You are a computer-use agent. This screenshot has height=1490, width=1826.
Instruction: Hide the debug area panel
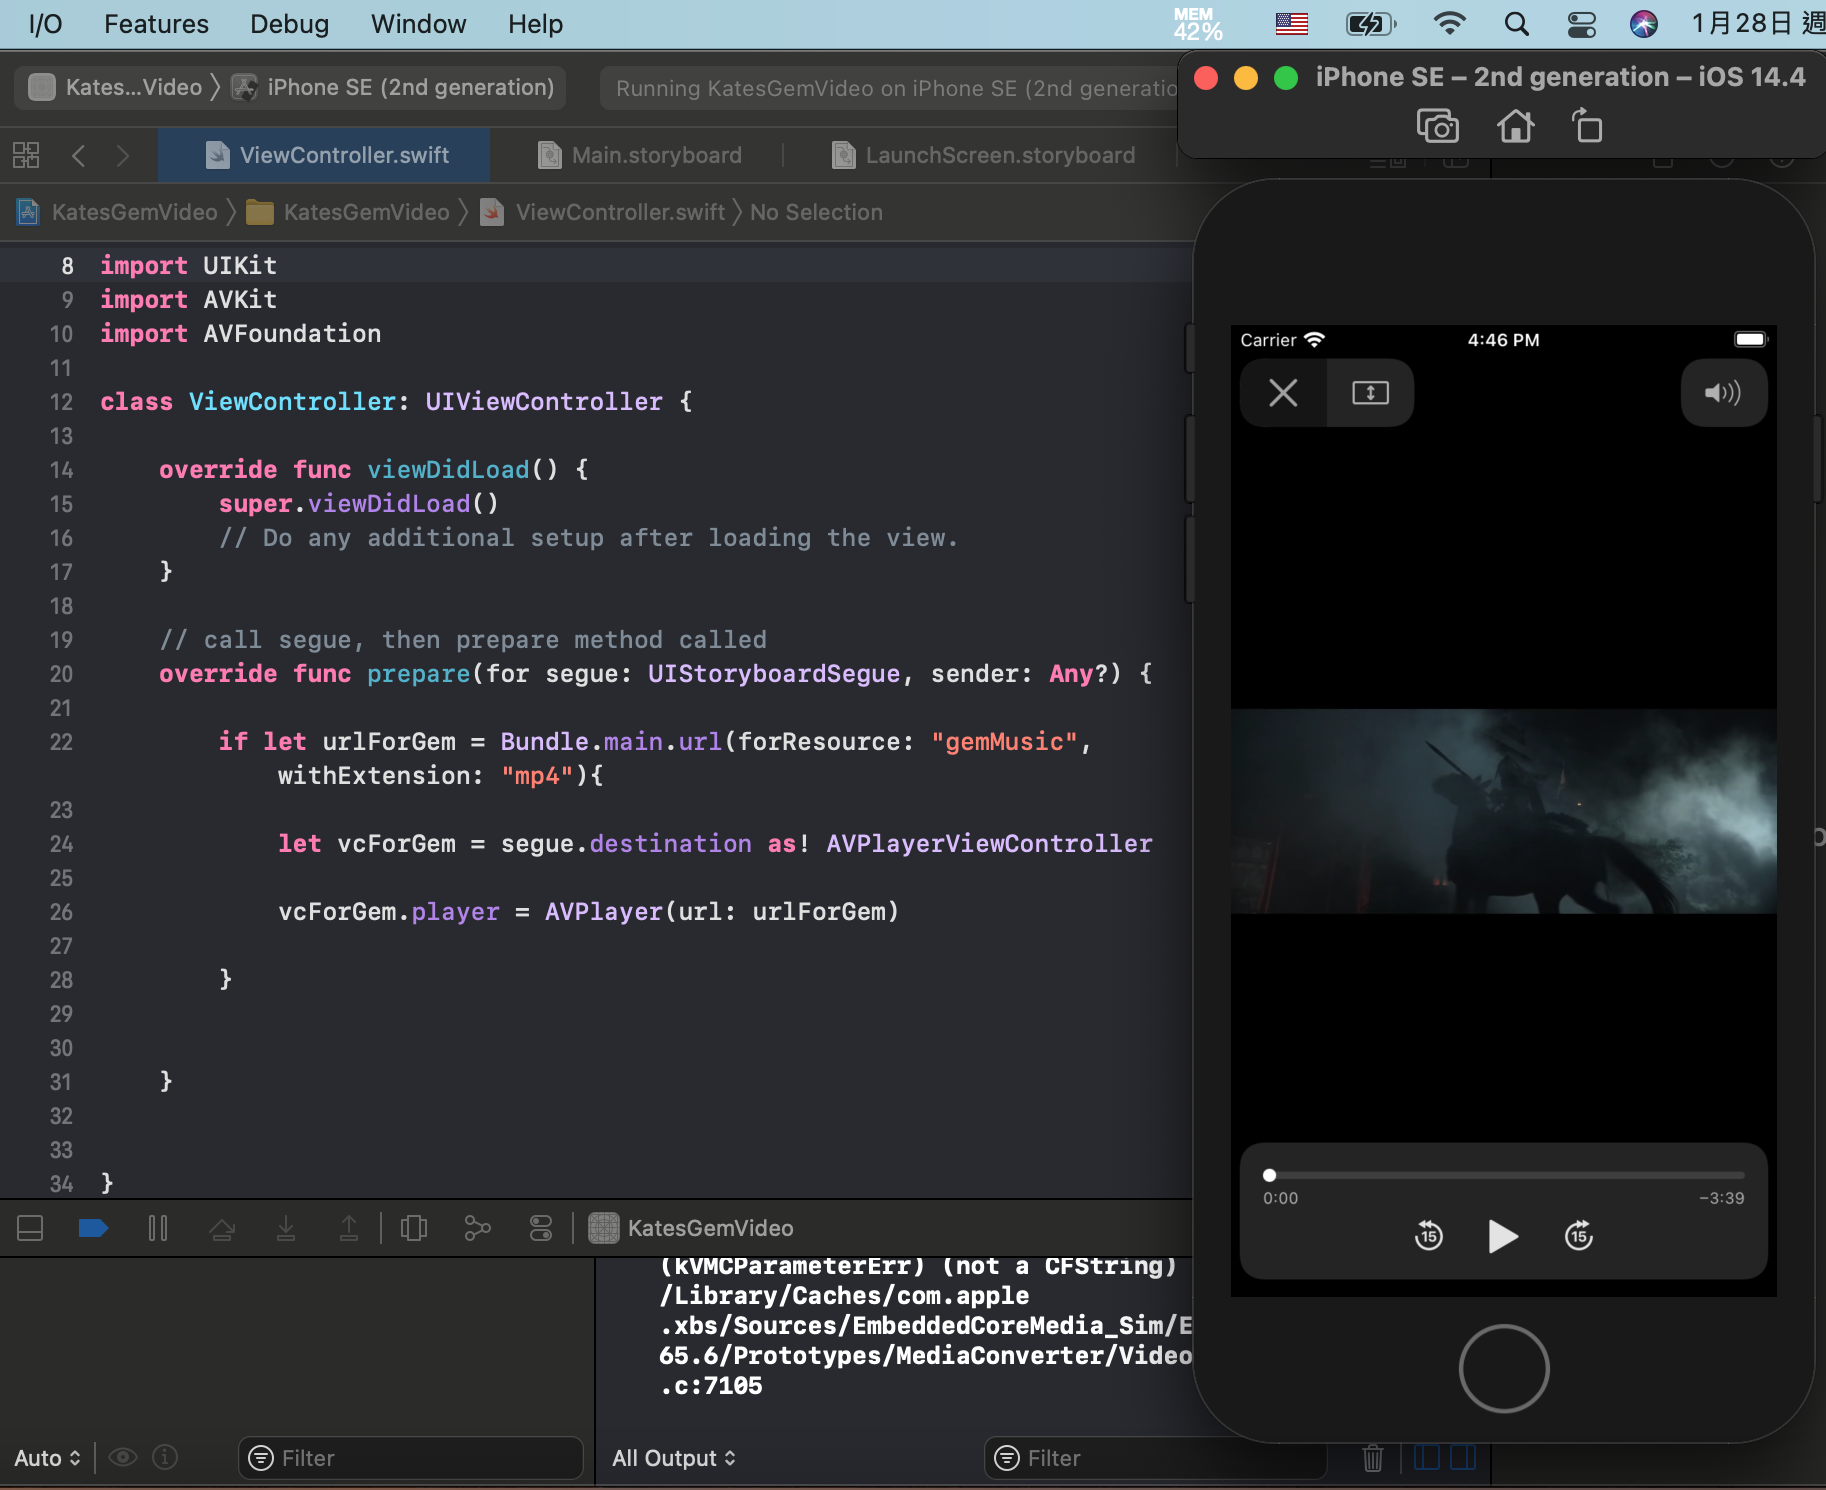[30, 1228]
